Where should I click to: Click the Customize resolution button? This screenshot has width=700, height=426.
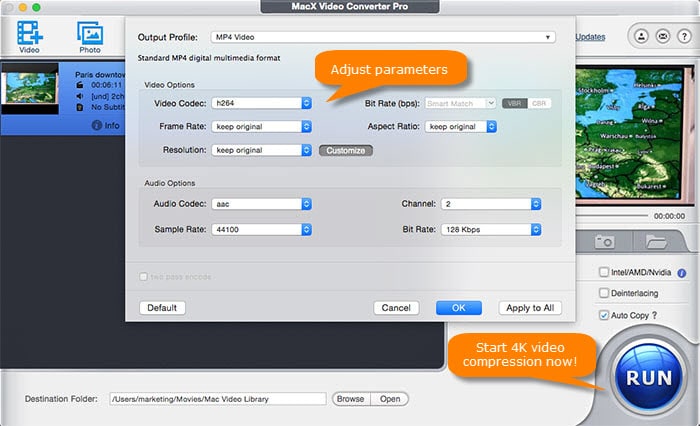pos(346,150)
